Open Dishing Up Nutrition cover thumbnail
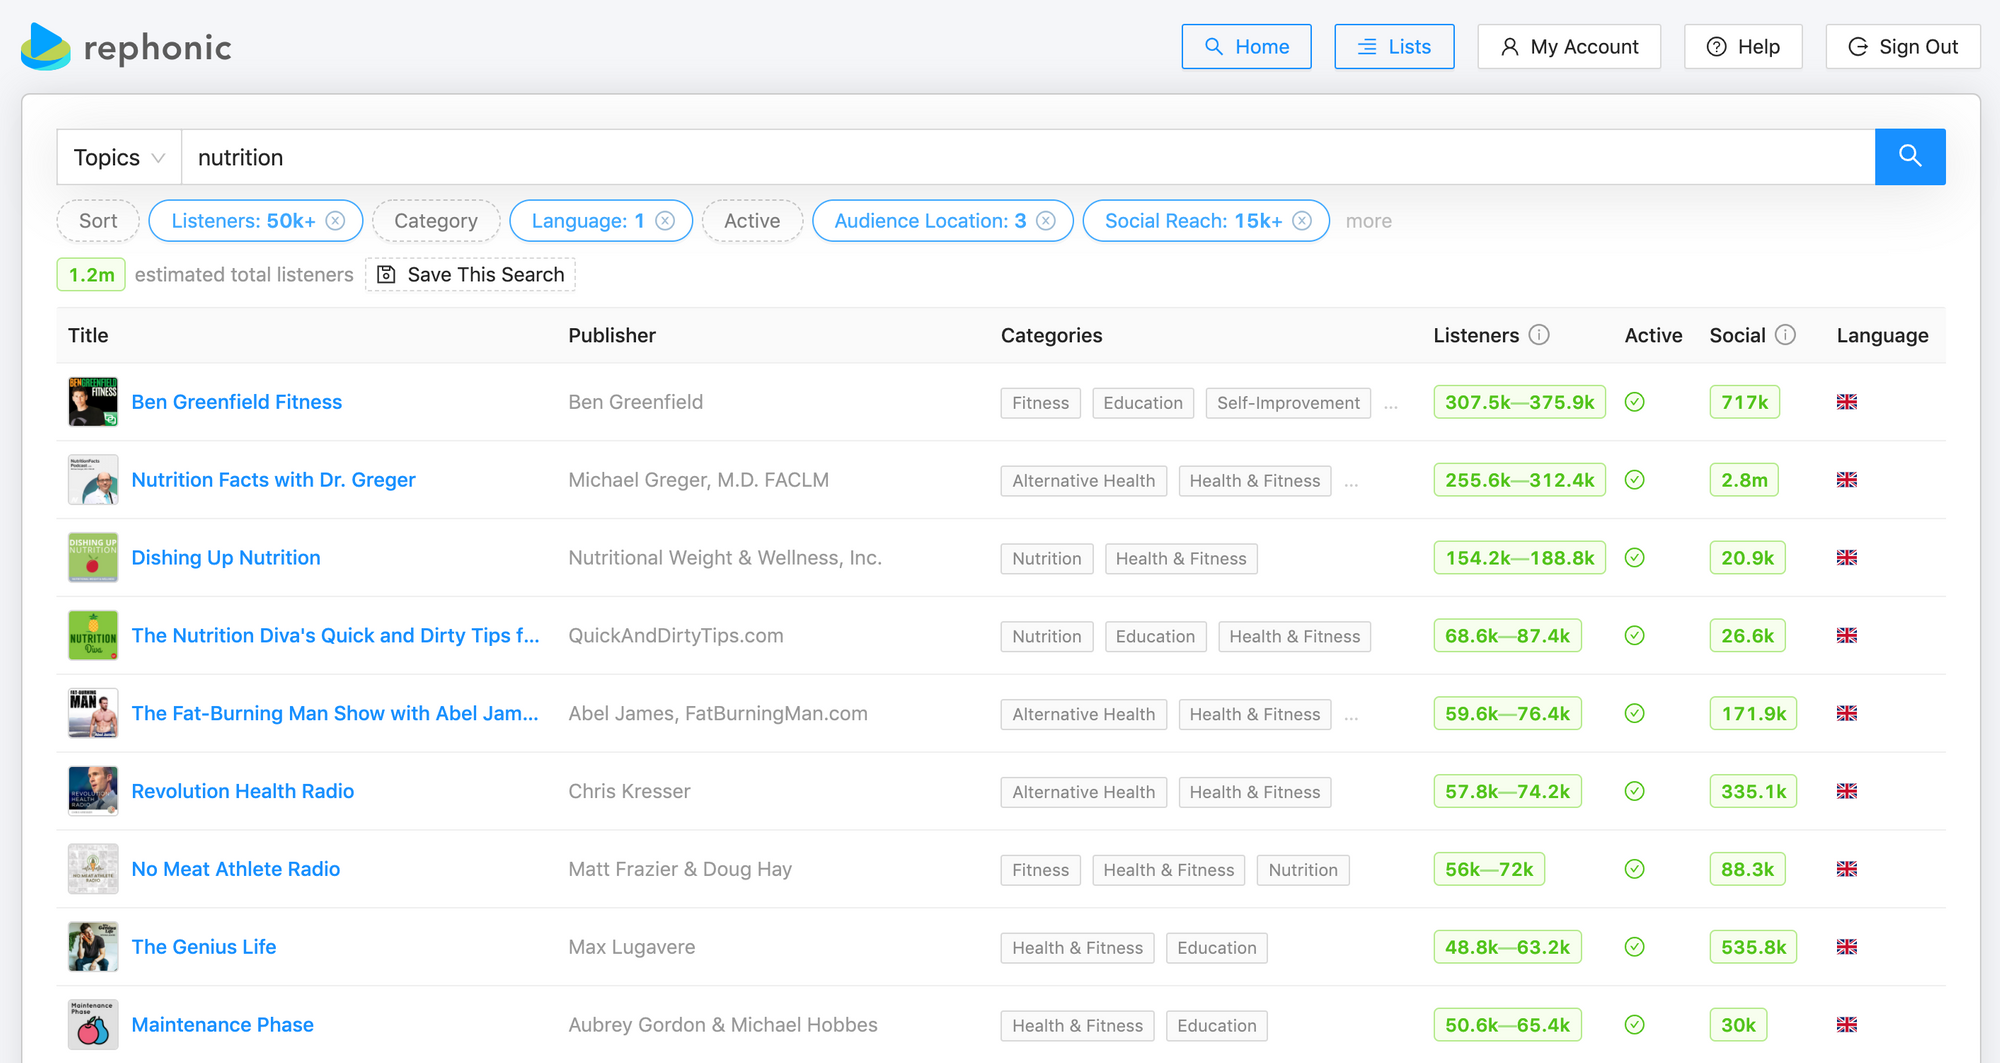 click(x=93, y=558)
